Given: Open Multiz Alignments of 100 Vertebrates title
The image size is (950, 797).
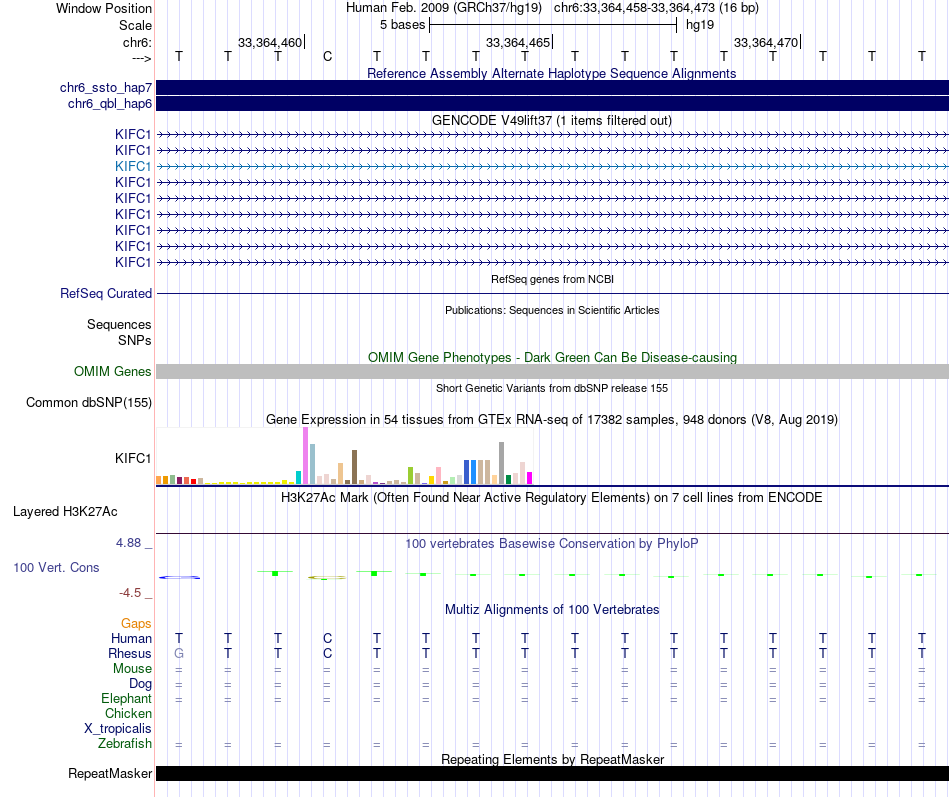Looking at the screenshot, I should coord(551,610).
